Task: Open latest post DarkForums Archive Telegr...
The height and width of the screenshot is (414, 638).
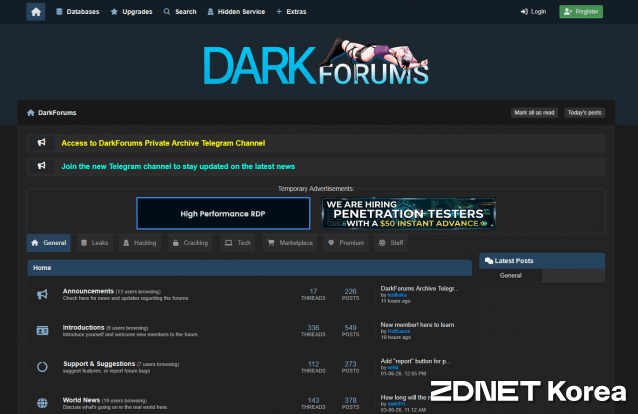Action: click(420, 288)
